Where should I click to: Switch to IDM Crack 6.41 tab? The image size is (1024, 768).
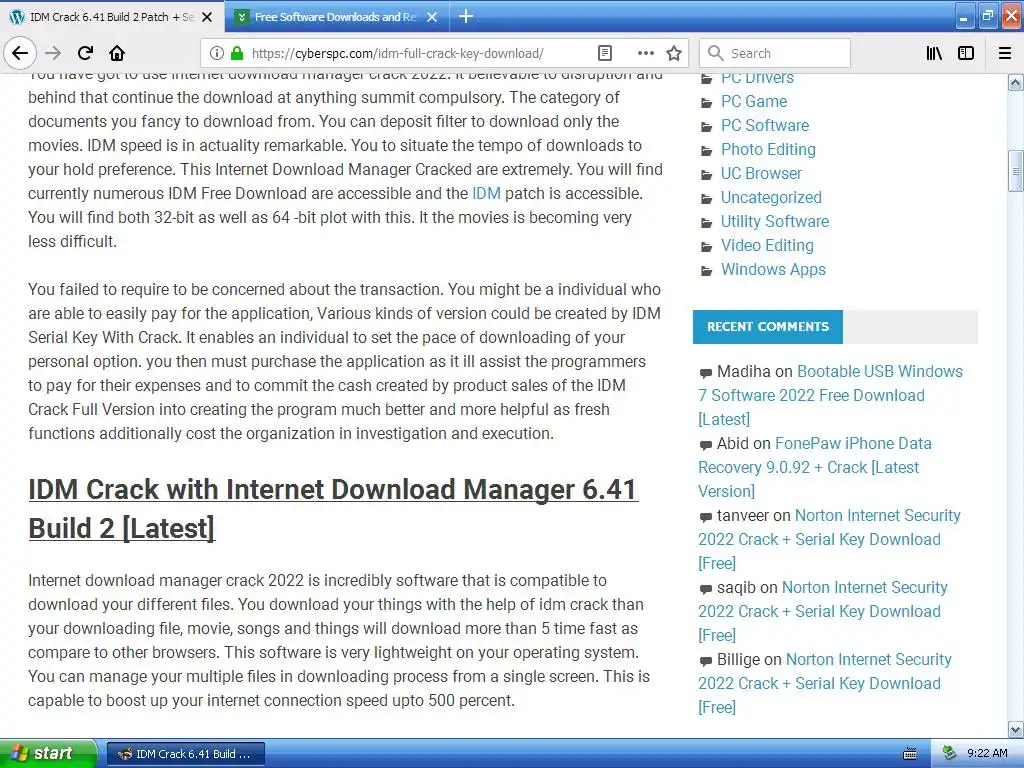coord(112,17)
